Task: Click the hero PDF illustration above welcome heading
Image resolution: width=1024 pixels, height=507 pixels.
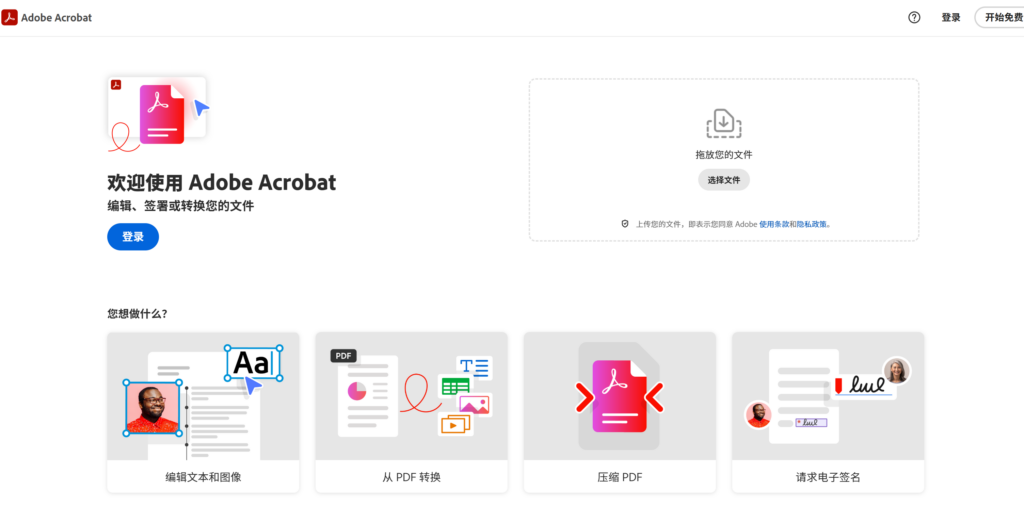Action: [x=158, y=113]
